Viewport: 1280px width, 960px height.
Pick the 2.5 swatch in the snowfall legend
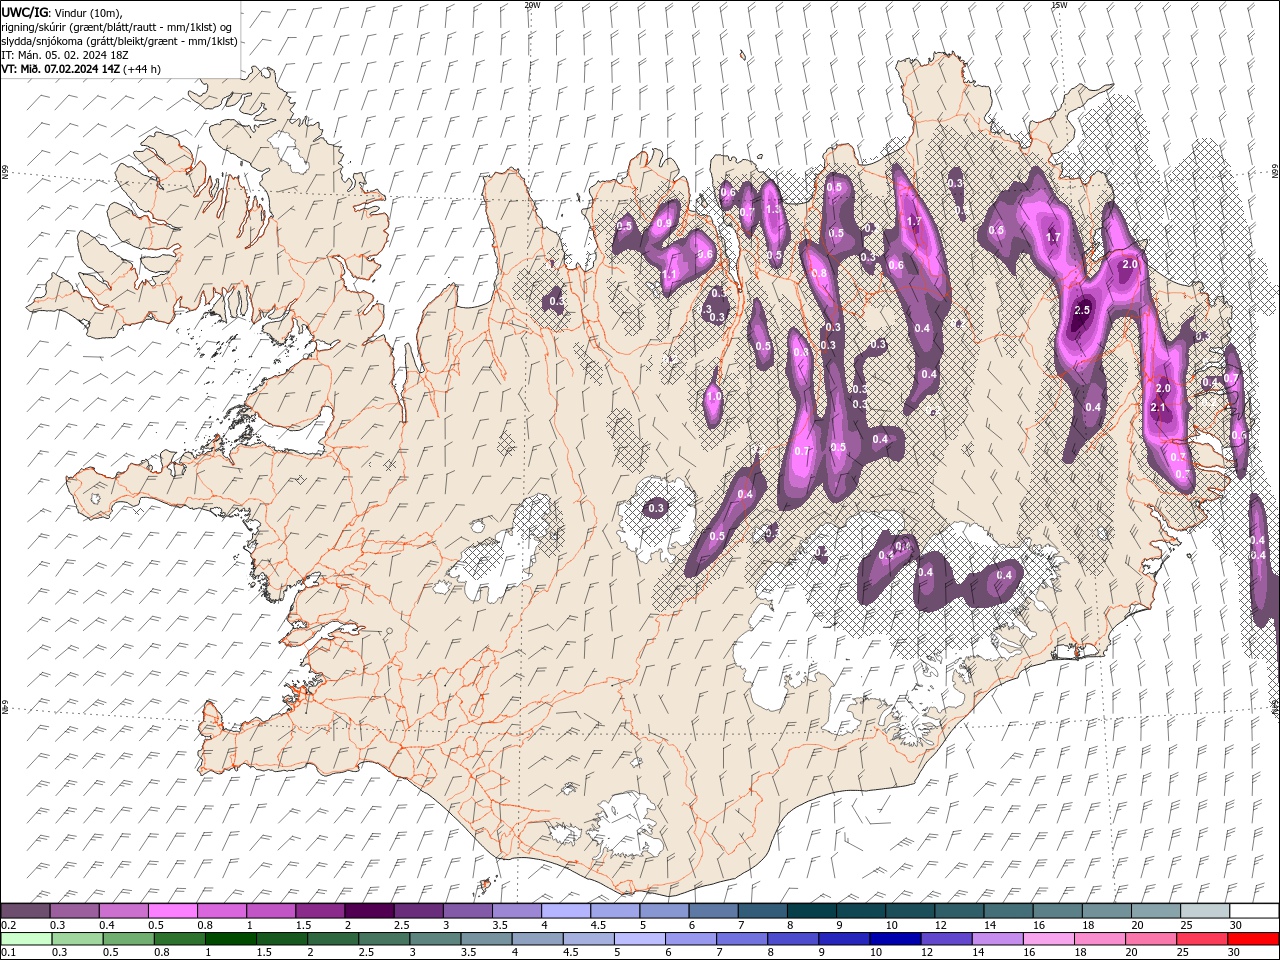(418, 911)
